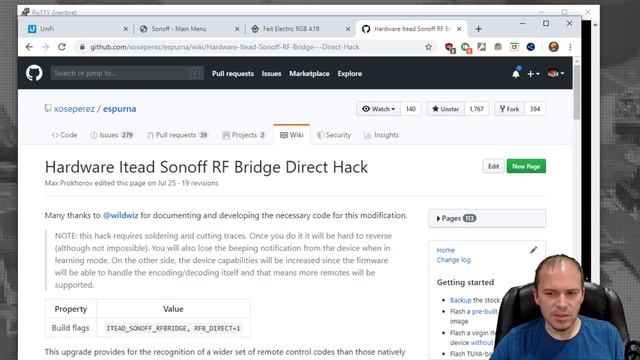Click the blue round extension icon

[531, 47]
